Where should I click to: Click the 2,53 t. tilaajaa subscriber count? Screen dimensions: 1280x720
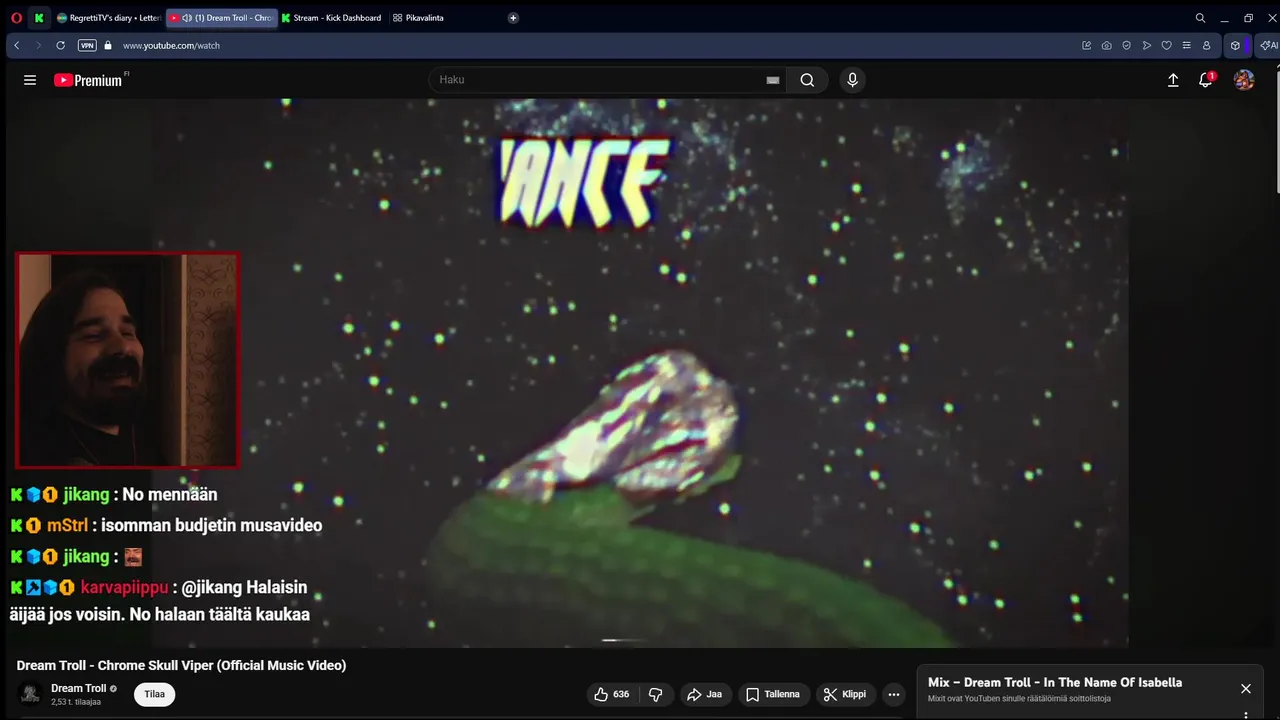(x=76, y=702)
